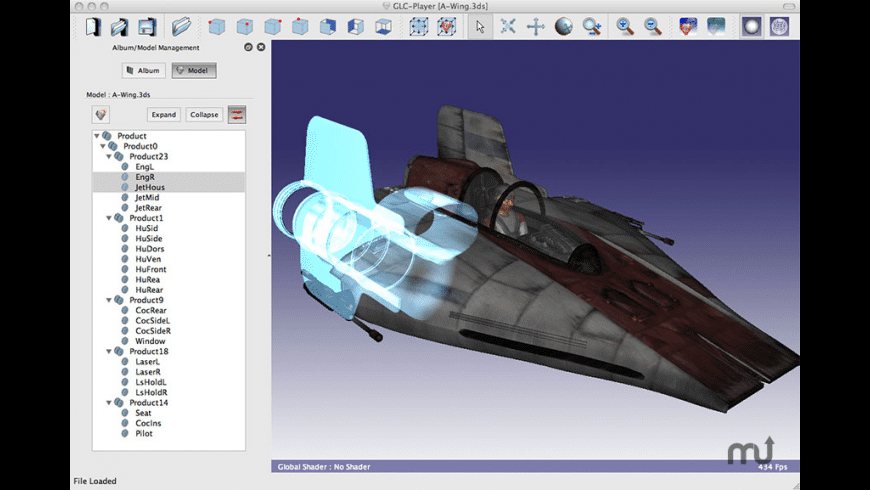This screenshot has height=490, width=870.
Task: Switch to the Model tab
Action: coord(194,70)
